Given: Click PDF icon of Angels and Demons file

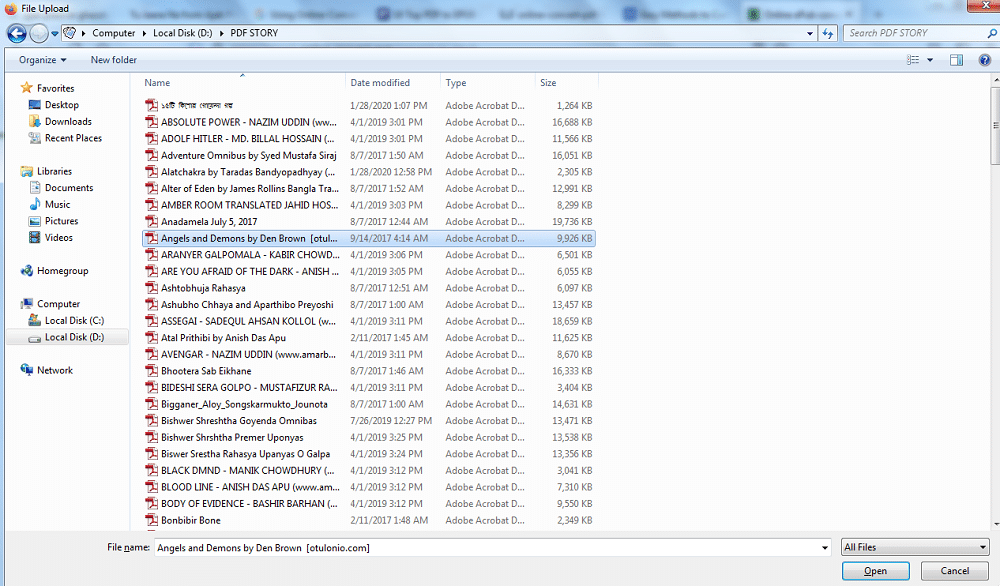Looking at the screenshot, I should pos(151,238).
